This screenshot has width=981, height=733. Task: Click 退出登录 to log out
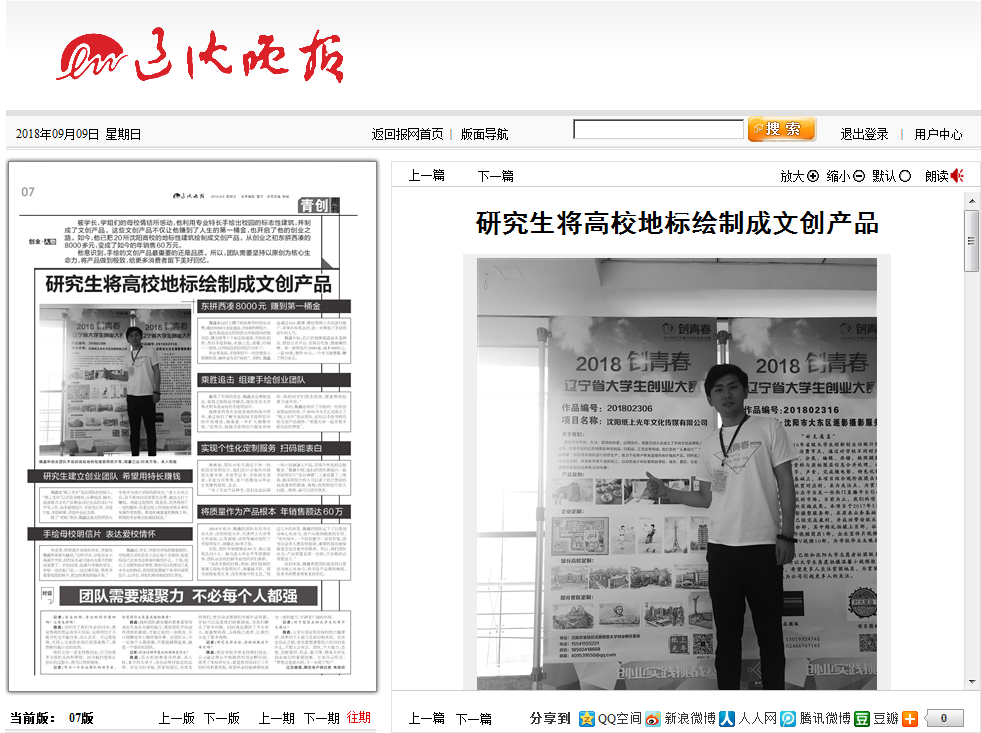tap(864, 134)
